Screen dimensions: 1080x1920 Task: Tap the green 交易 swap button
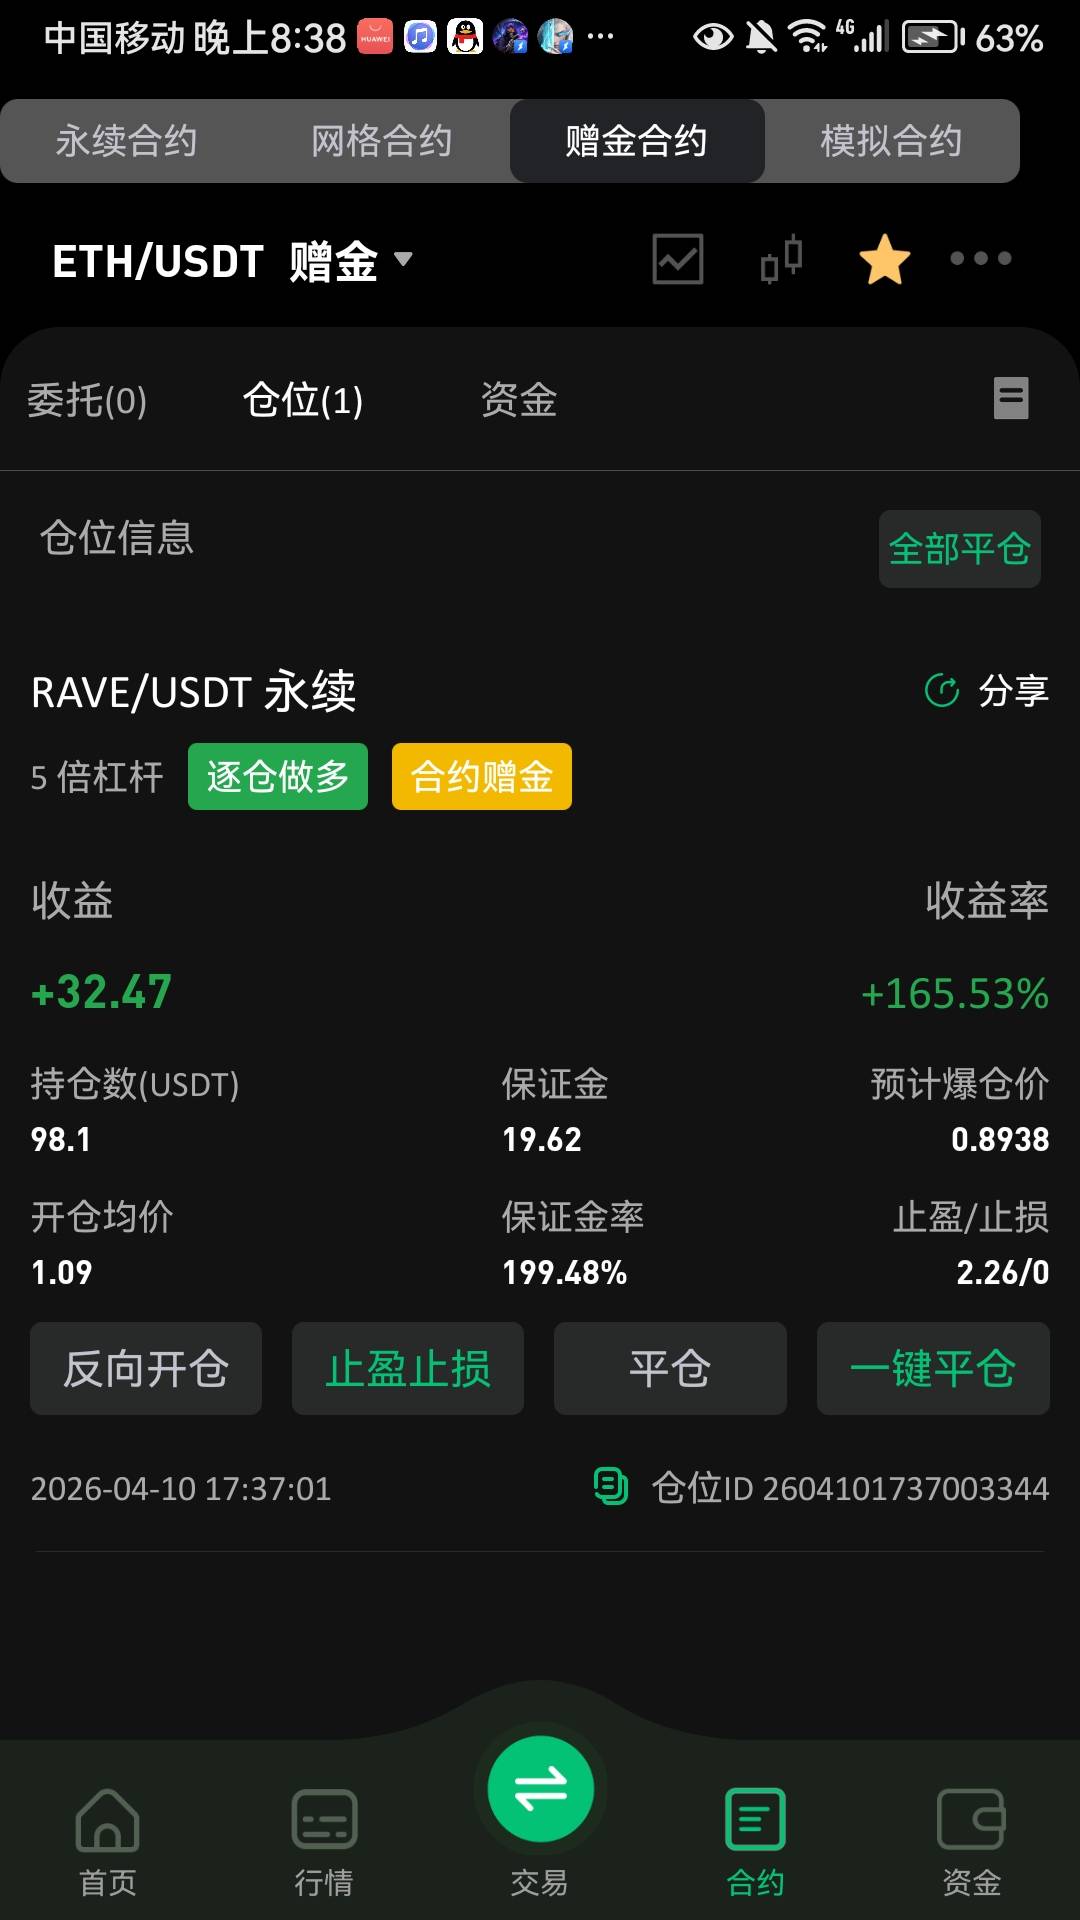tap(541, 1788)
